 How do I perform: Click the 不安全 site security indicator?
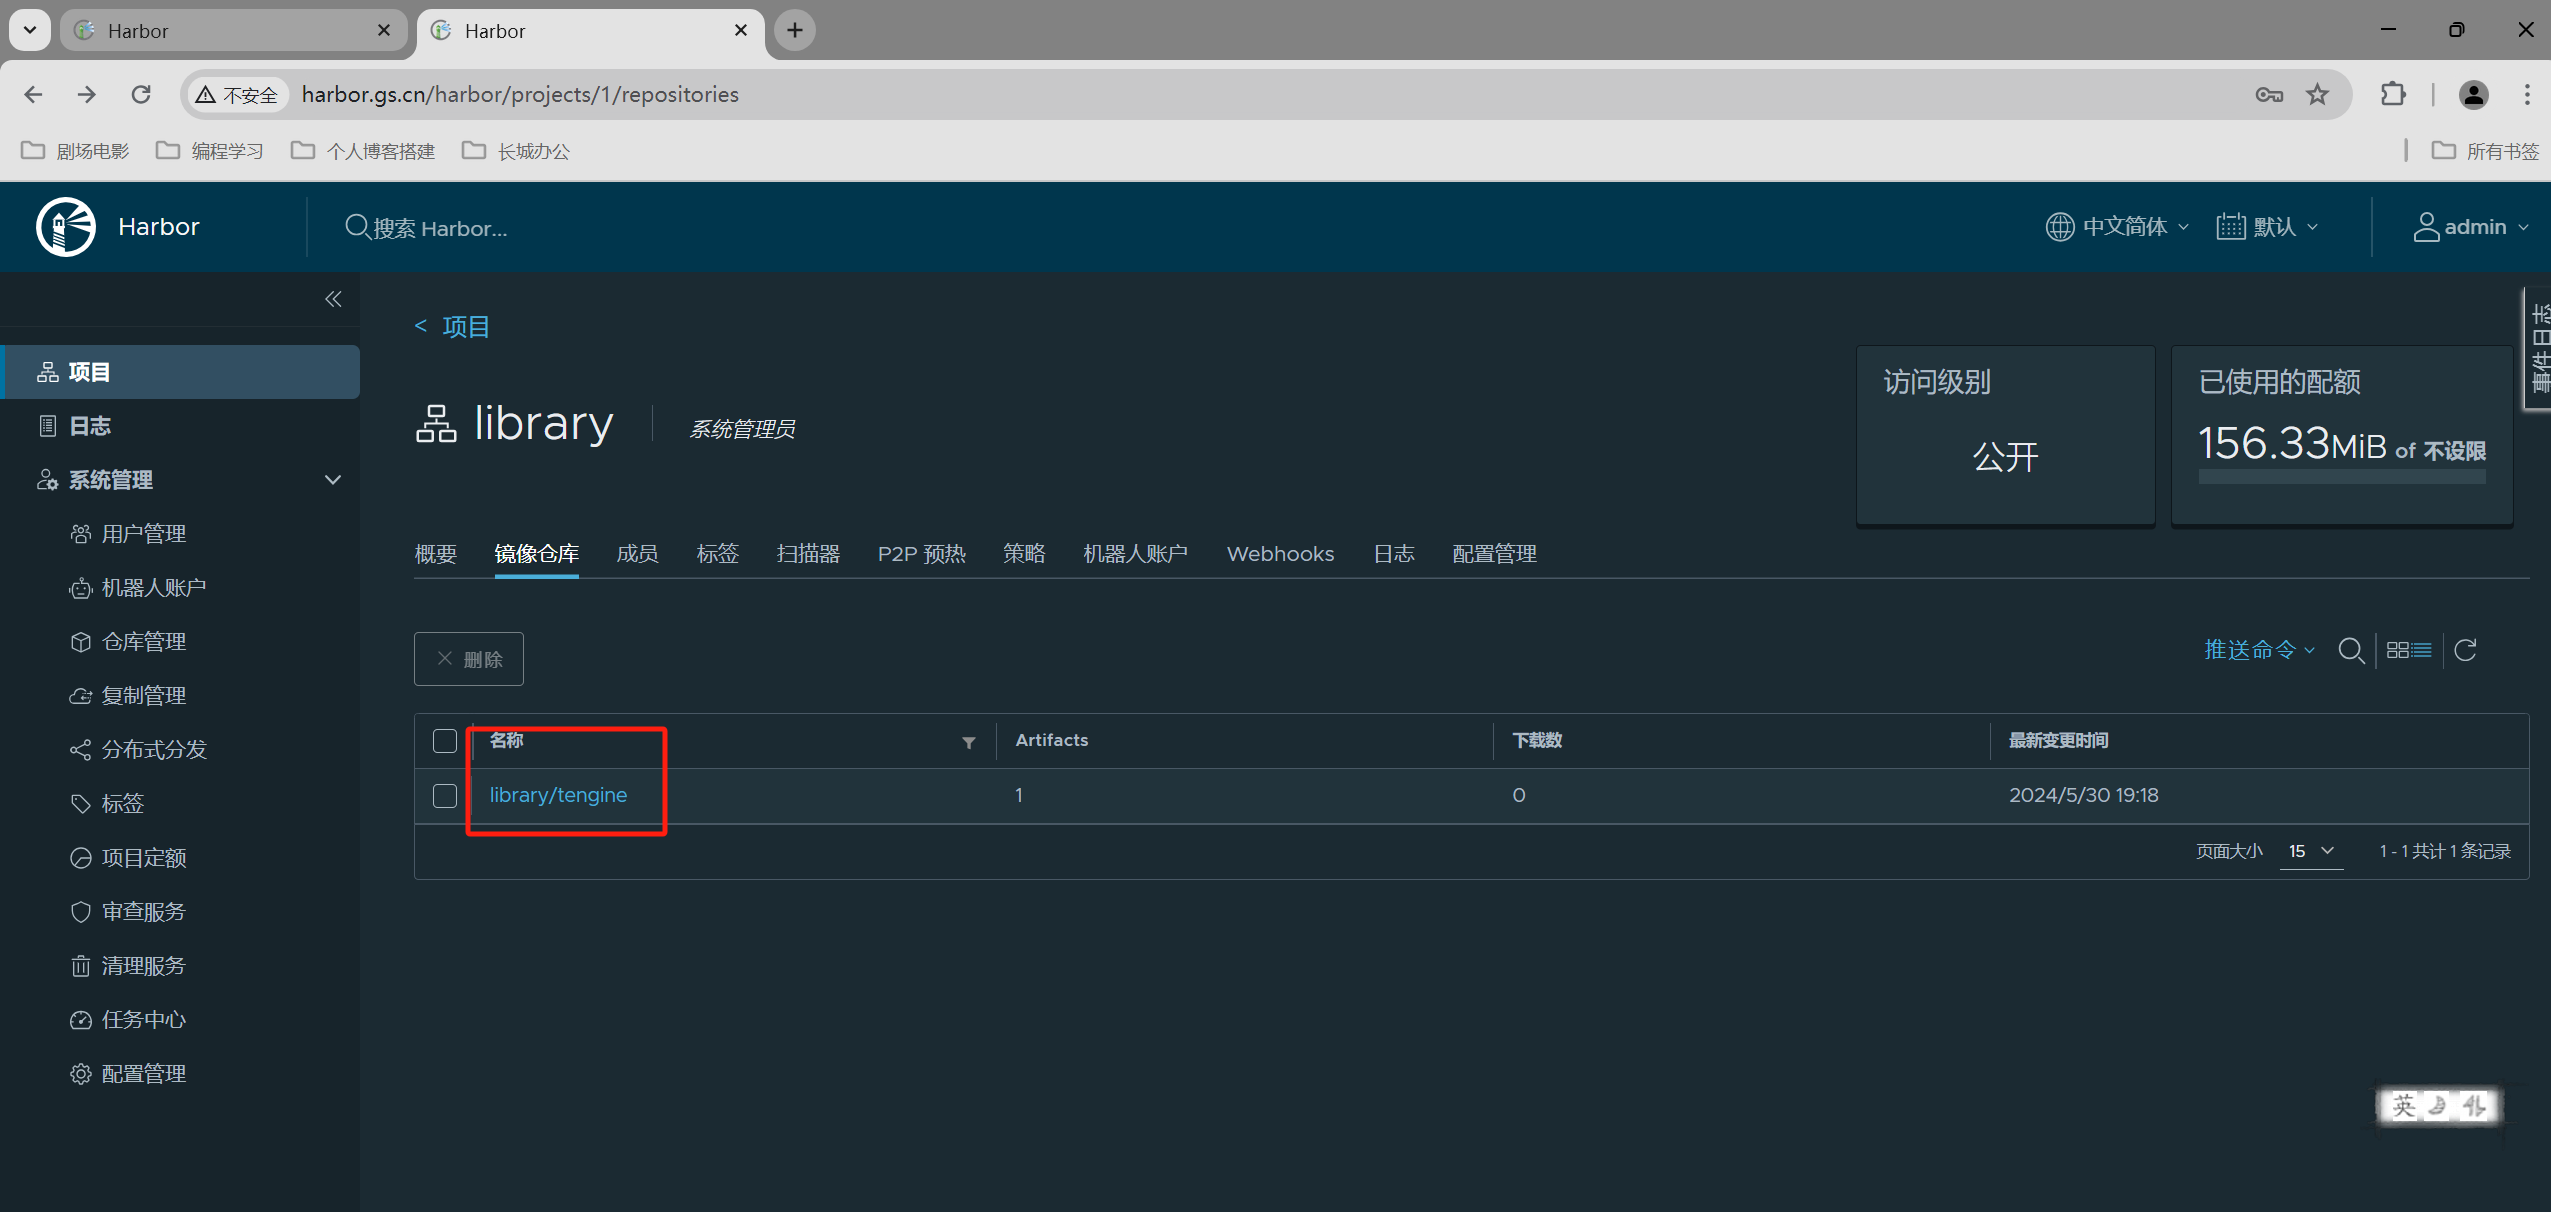(237, 95)
